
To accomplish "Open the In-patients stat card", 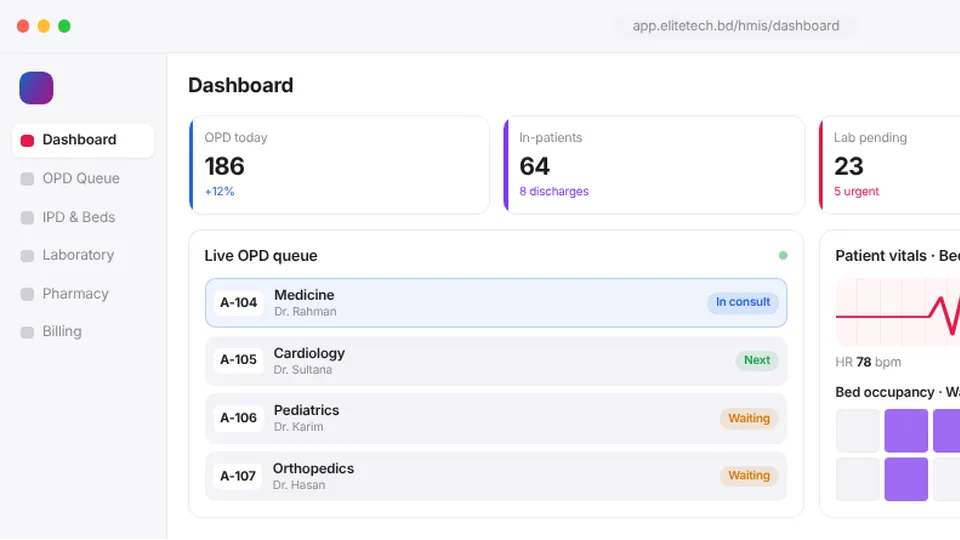I will point(654,165).
